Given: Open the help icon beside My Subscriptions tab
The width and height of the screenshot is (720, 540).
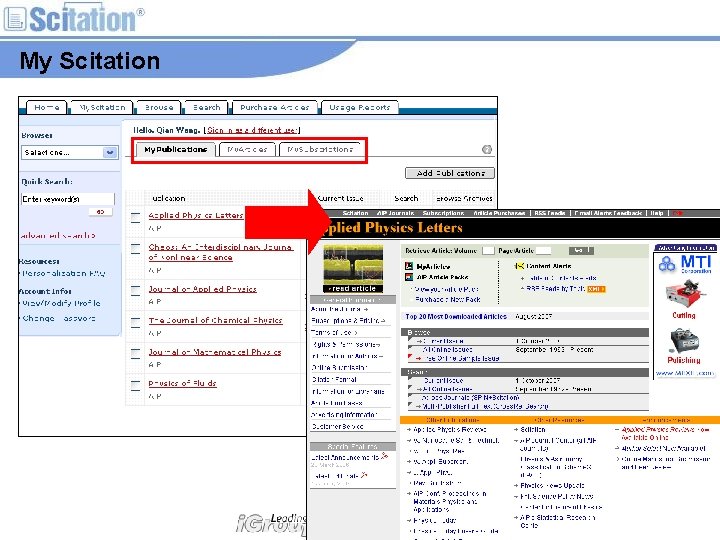Looking at the screenshot, I should pyautogui.click(x=487, y=149).
